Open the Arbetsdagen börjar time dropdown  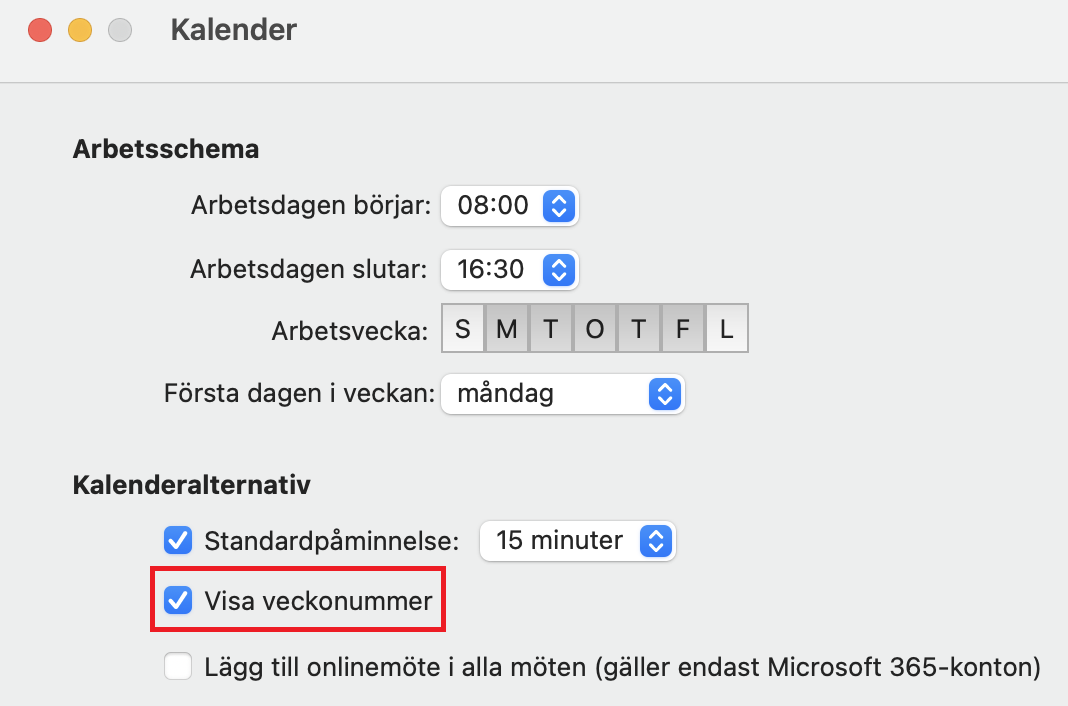(558, 207)
